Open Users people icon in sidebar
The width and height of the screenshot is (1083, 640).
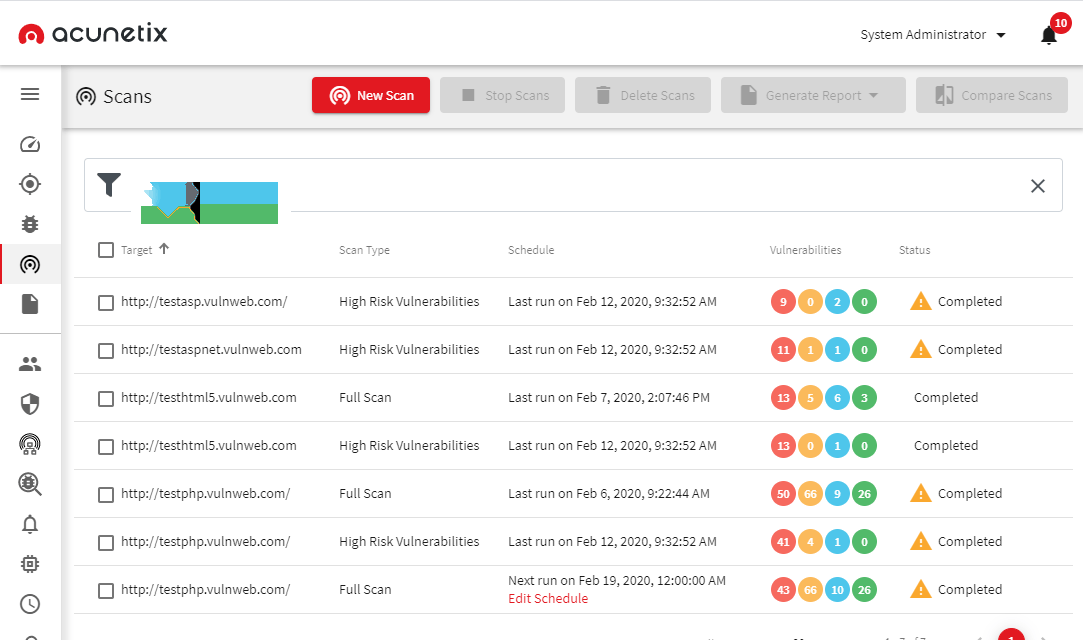coord(30,364)
